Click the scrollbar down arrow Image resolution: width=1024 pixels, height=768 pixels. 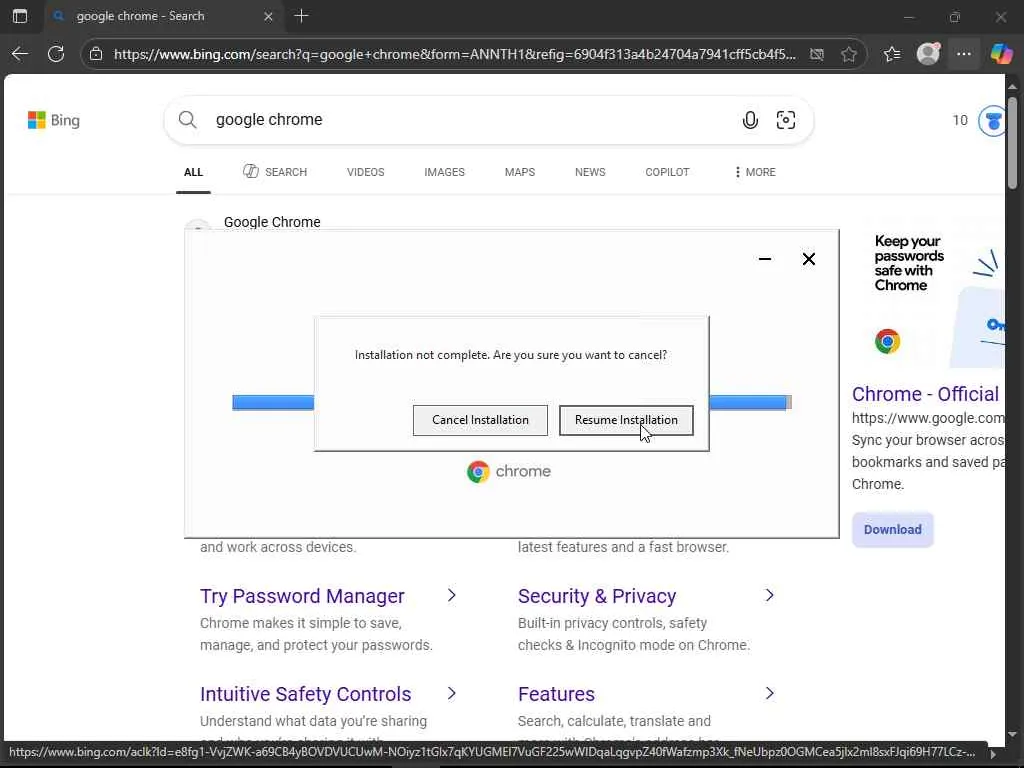pyautogui.click(x=1012, y=735)
